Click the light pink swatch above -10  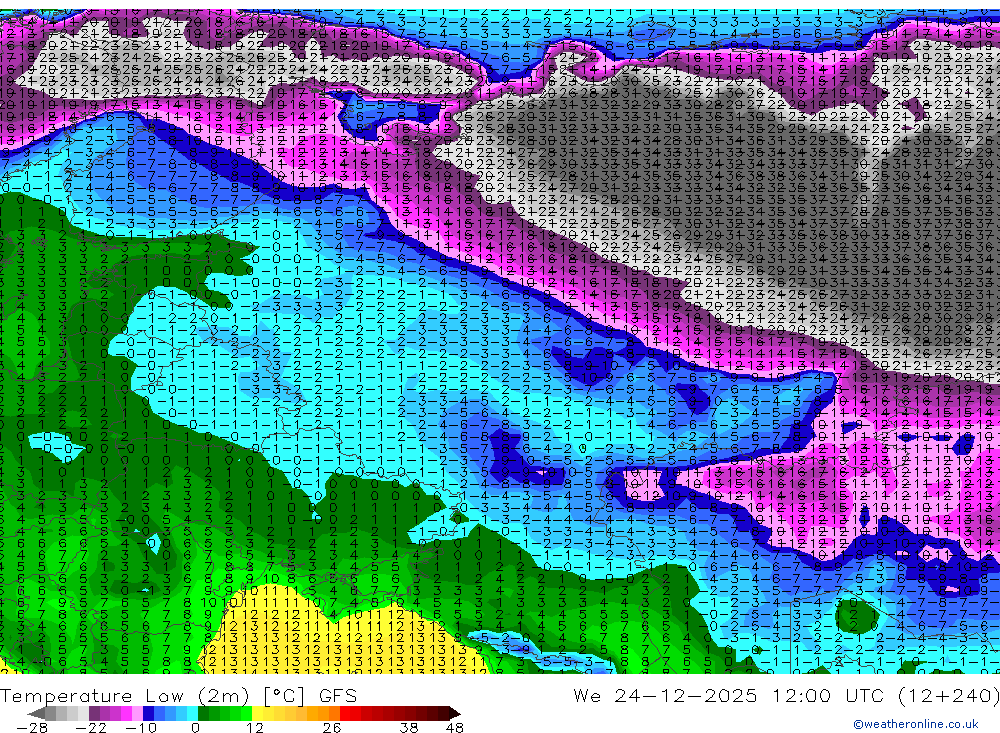tap(137, 713)
